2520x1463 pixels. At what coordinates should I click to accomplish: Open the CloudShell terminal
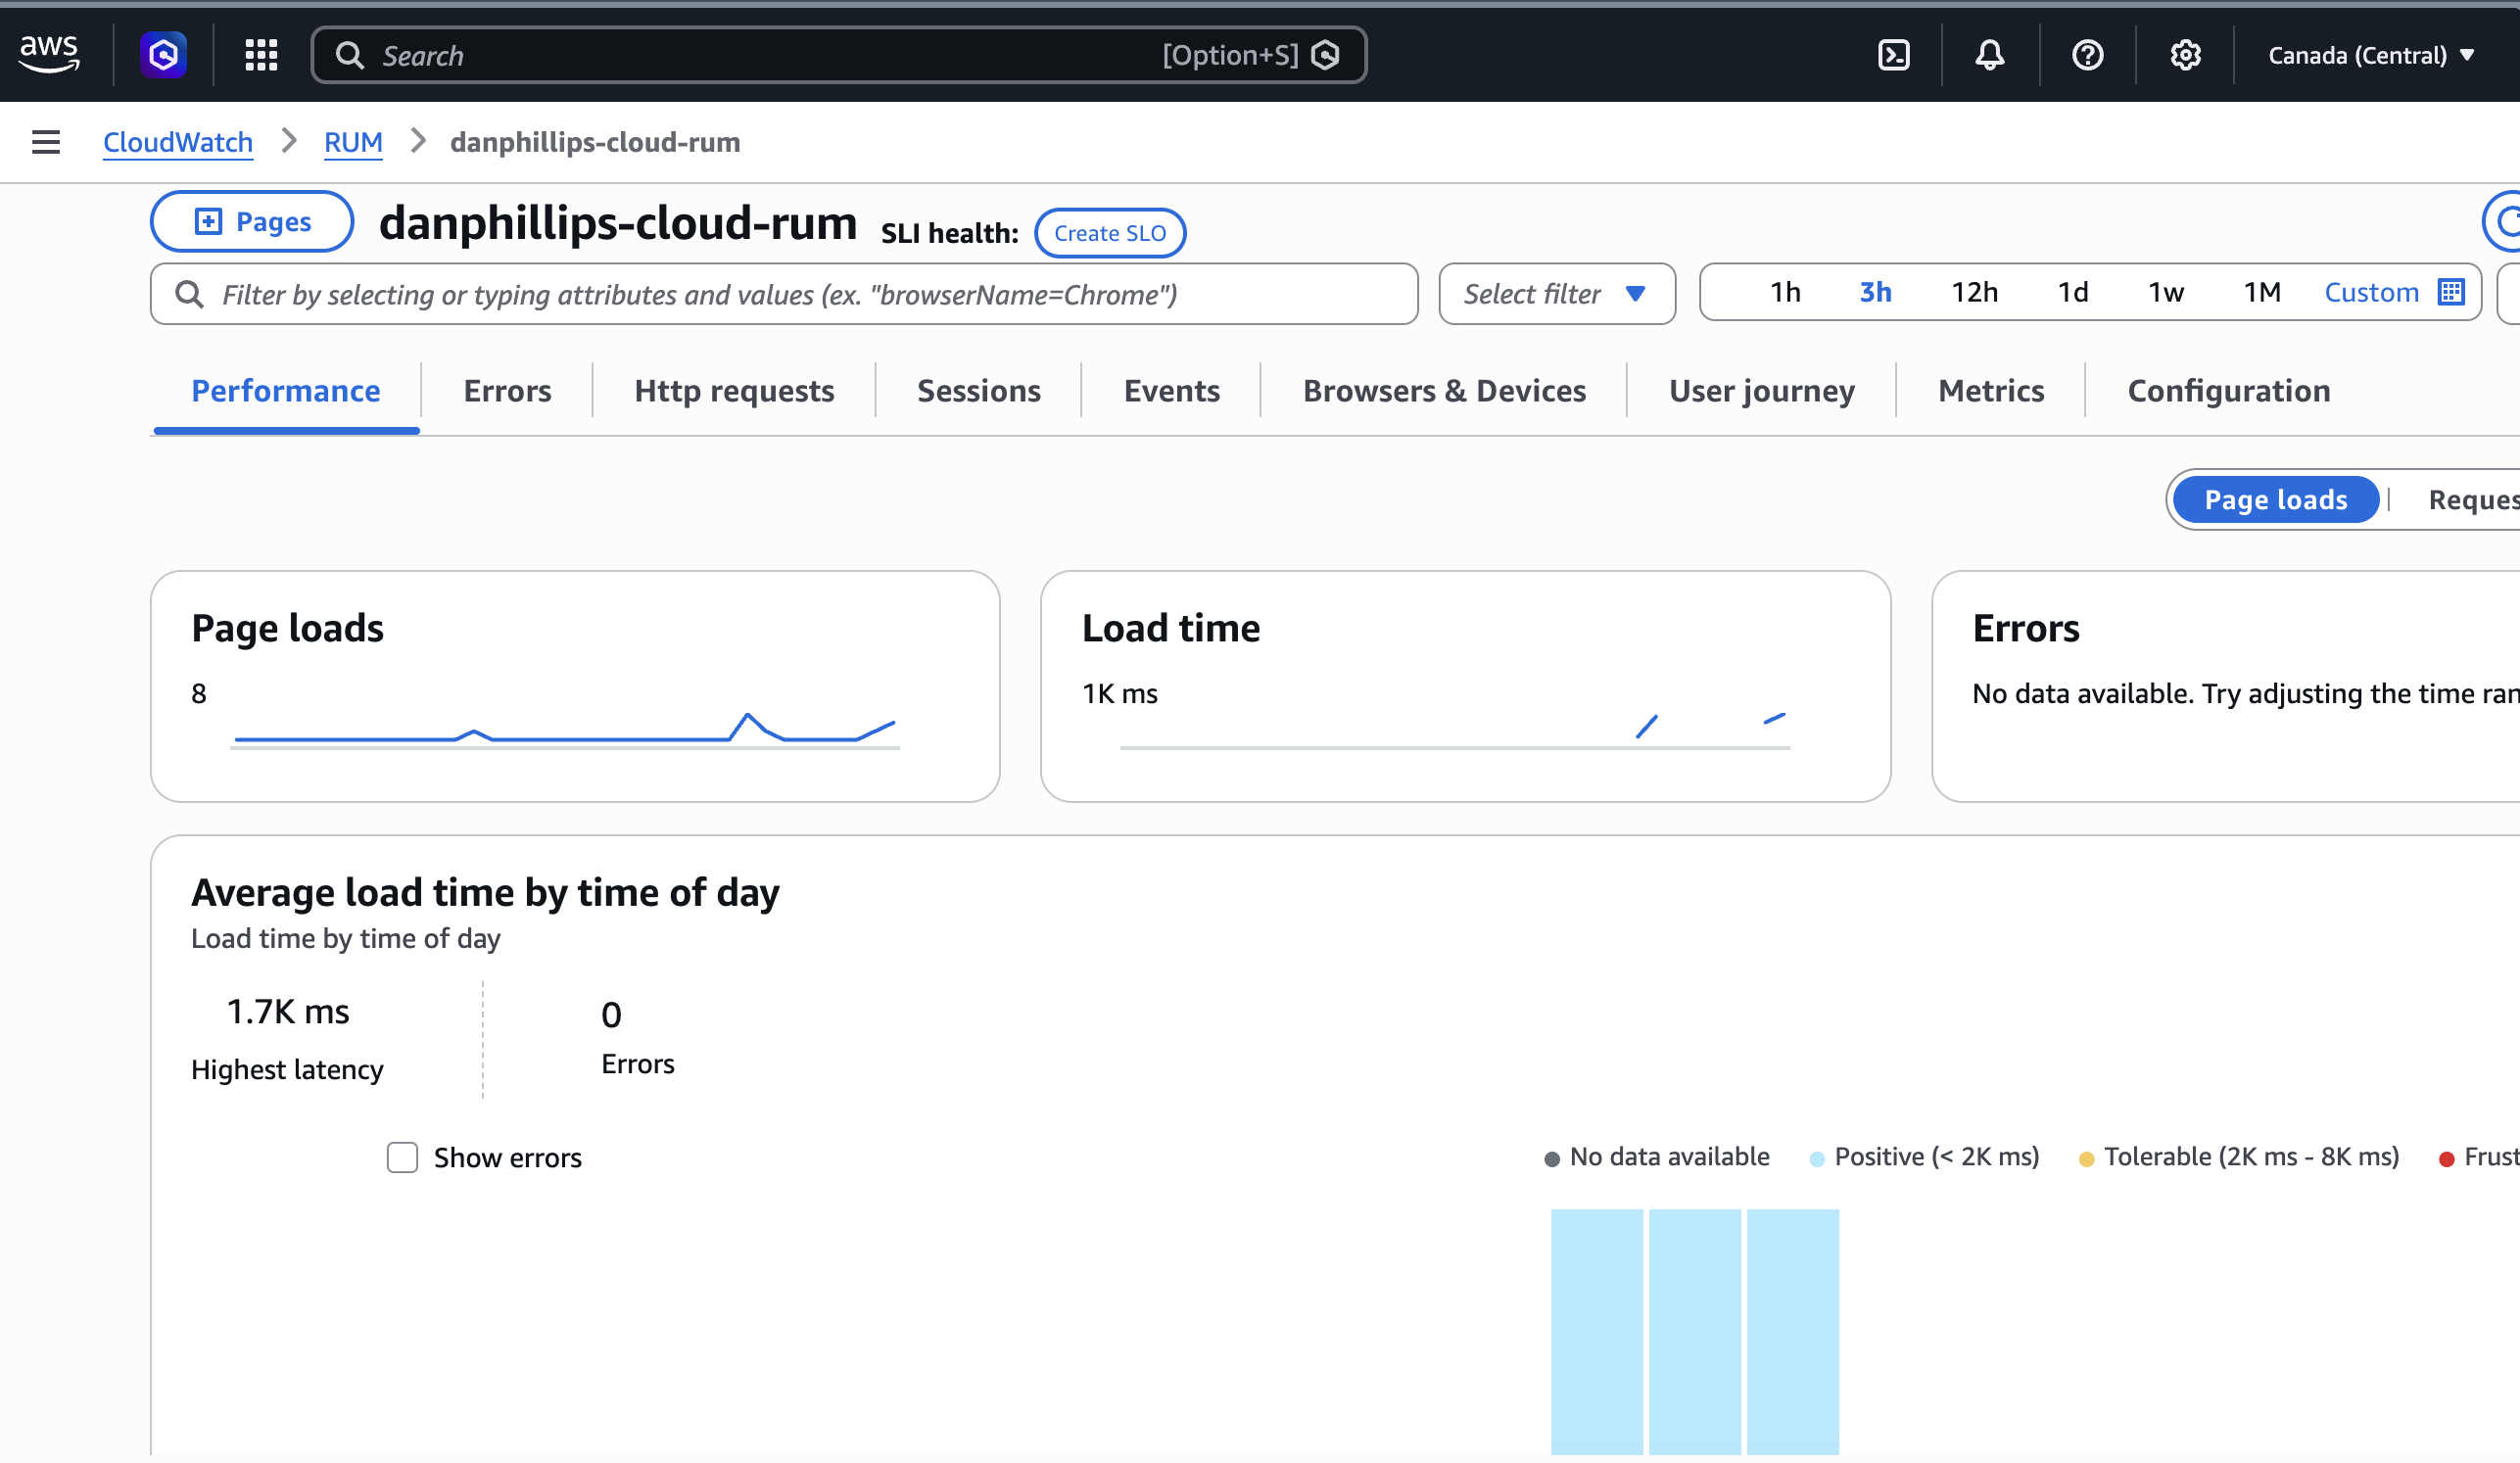tap(1893, 55)
